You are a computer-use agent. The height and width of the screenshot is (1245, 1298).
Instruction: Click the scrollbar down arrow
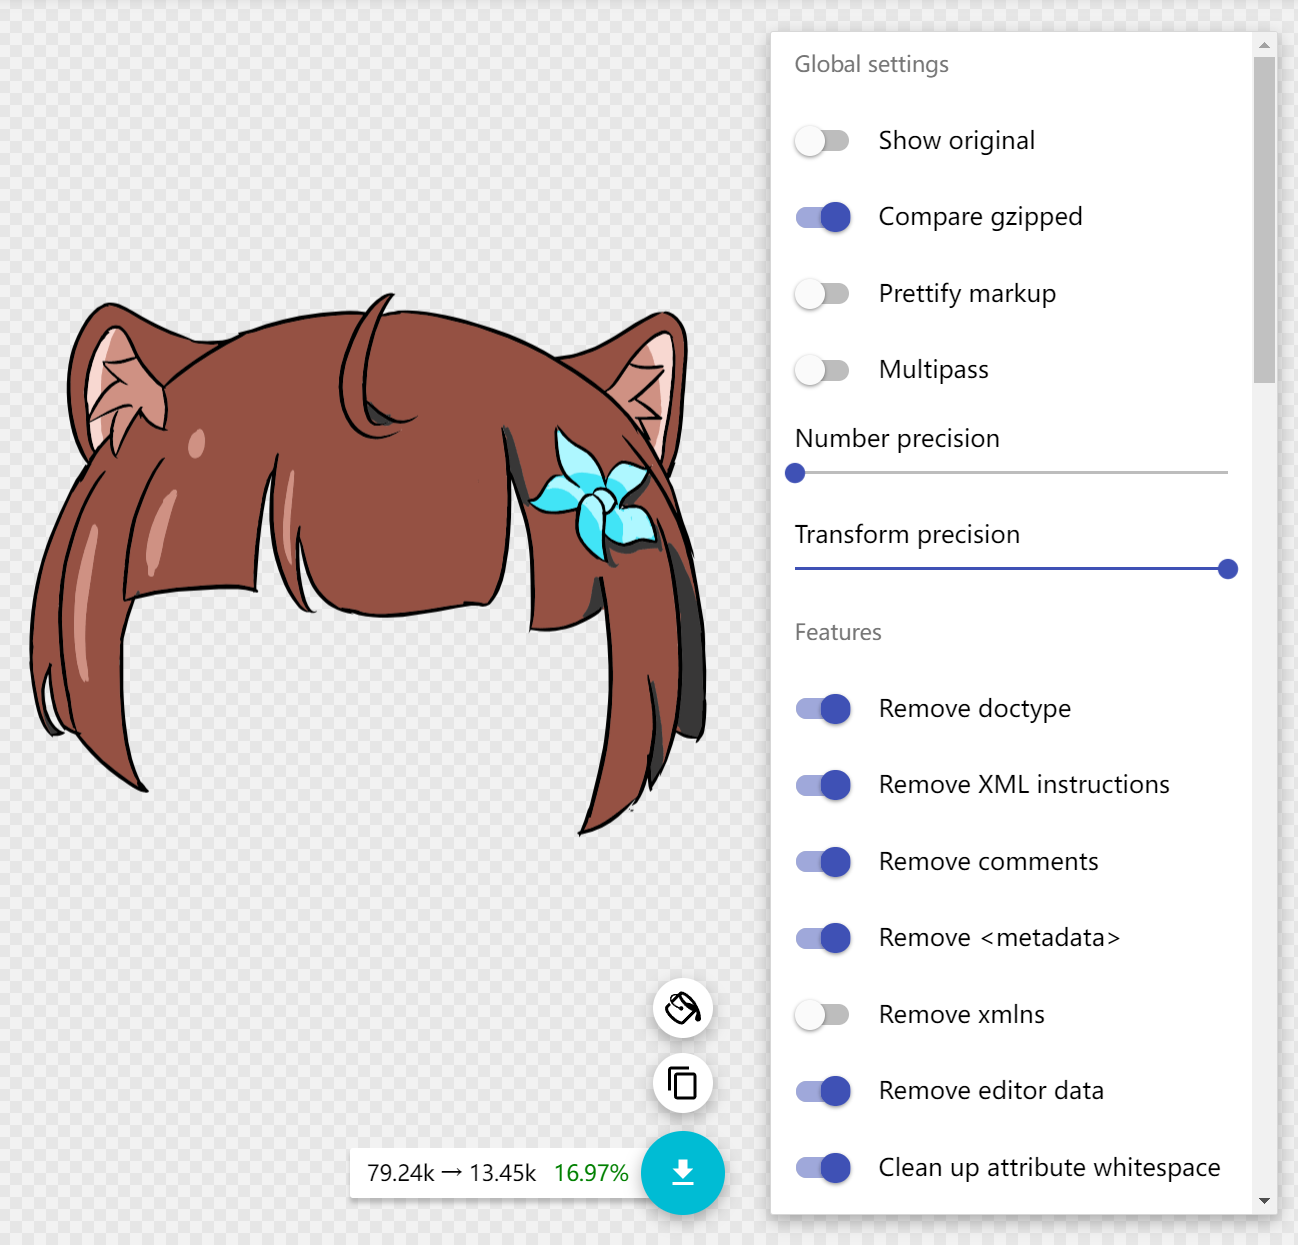coord(1264,1201)
